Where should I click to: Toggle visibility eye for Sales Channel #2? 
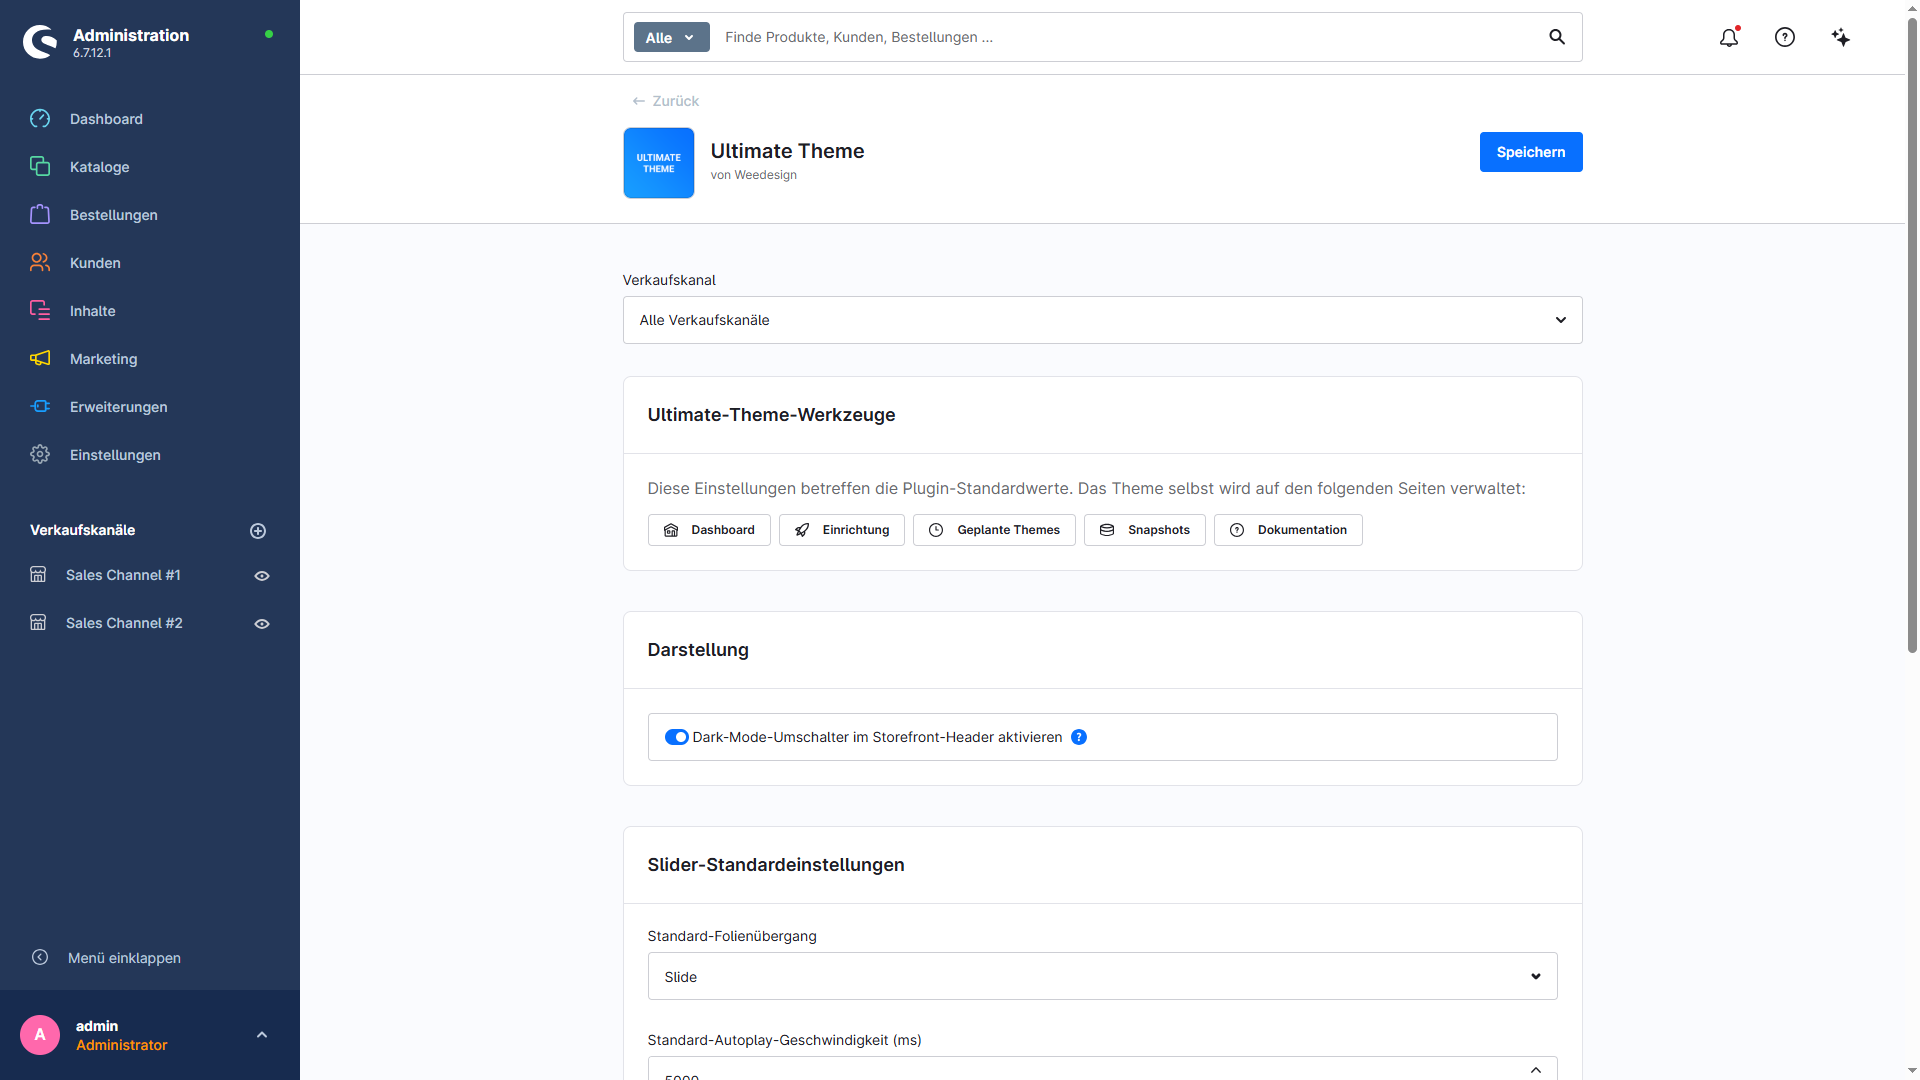pos(262,624)
